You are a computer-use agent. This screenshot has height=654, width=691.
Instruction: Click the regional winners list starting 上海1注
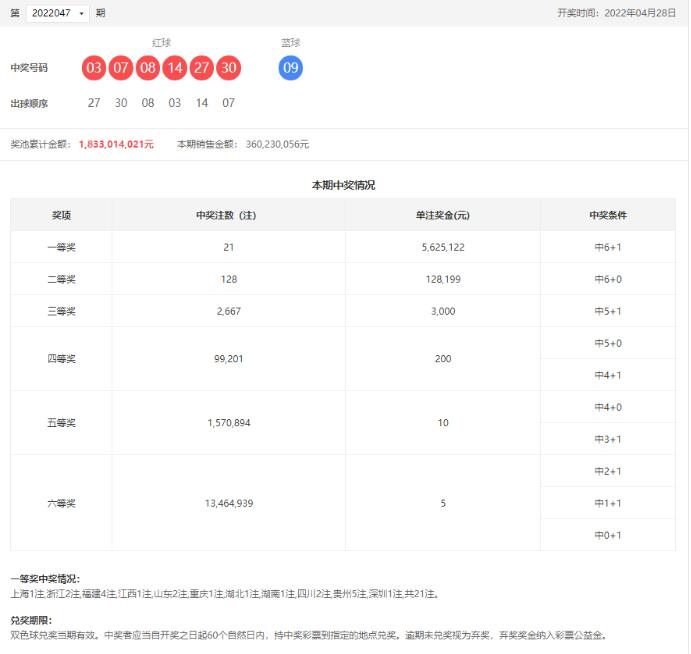(x=225, y=595)
